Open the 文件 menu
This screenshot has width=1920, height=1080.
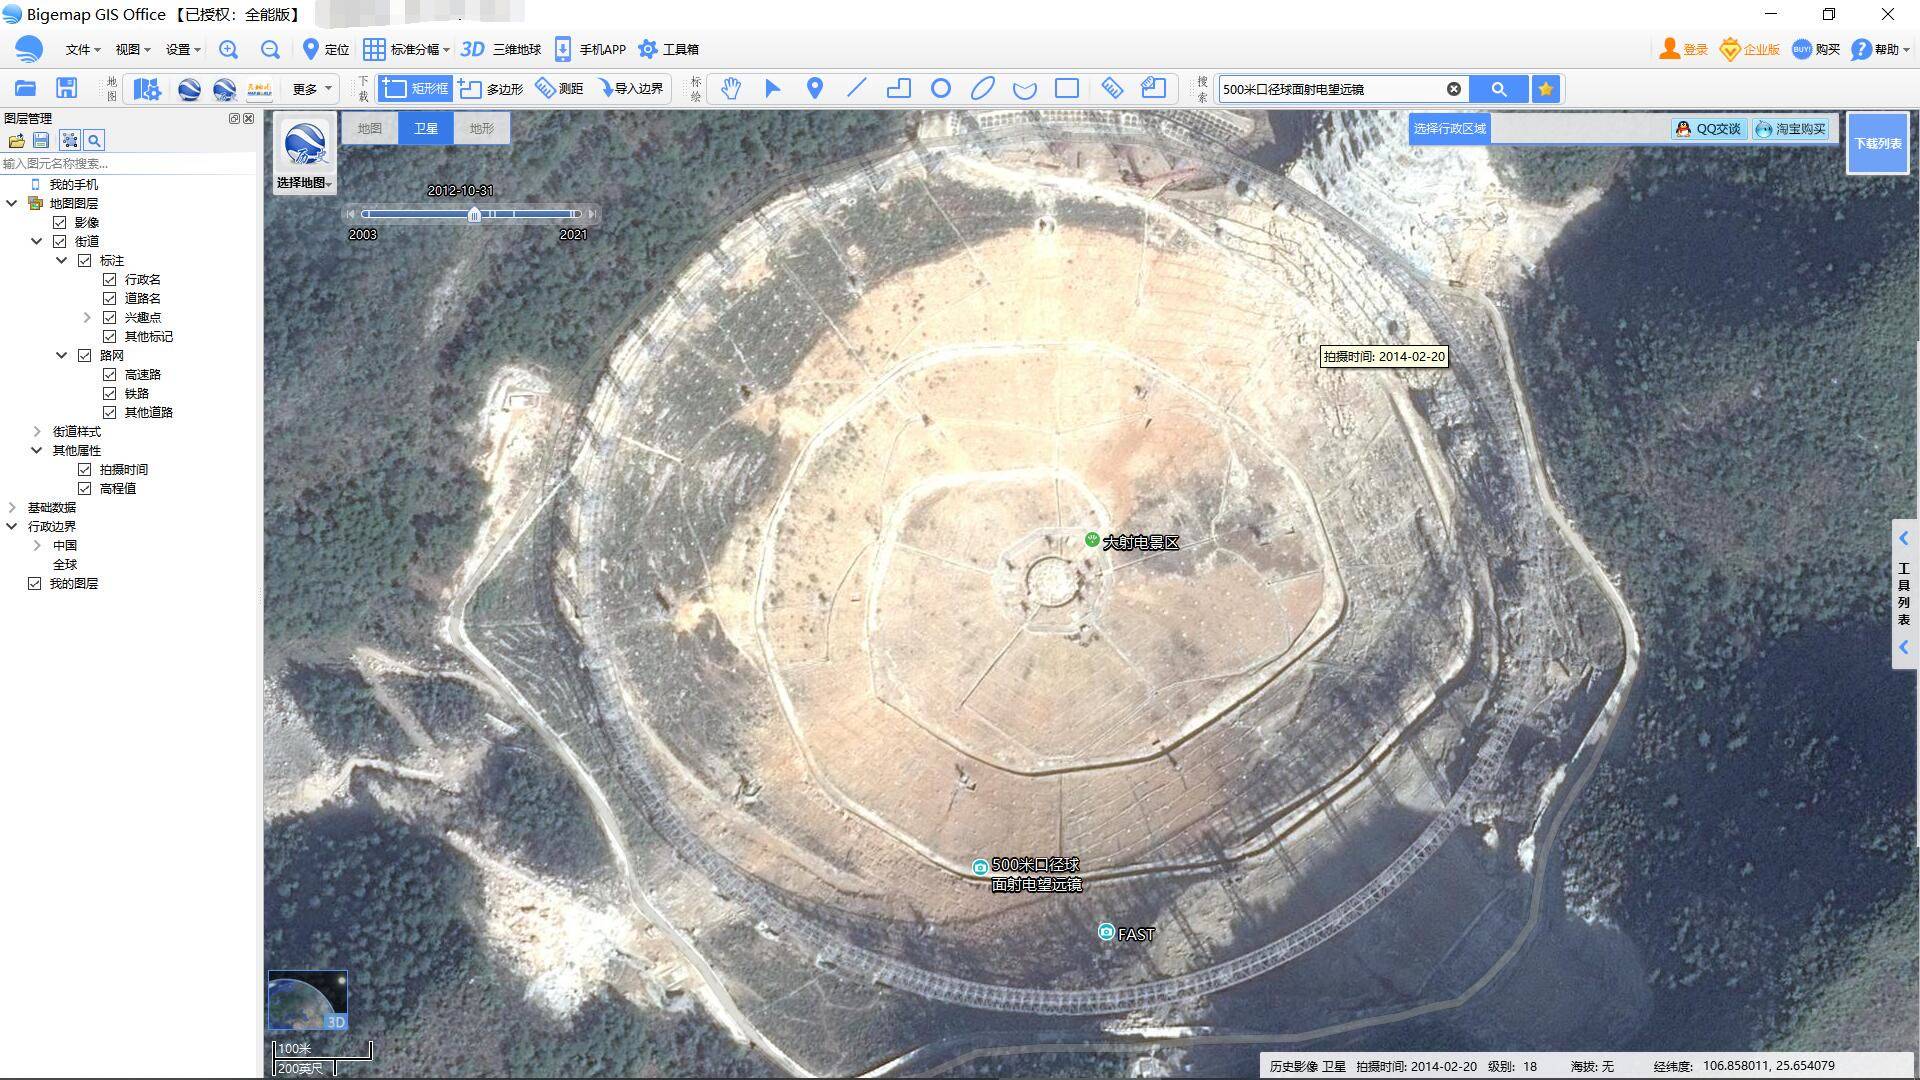(x=82, y=49)
